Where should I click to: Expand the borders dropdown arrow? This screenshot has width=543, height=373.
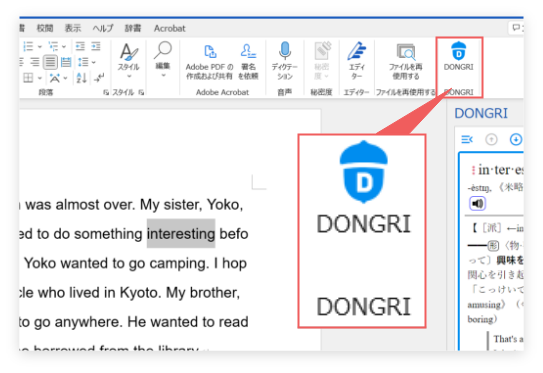(x=39, y=78)
